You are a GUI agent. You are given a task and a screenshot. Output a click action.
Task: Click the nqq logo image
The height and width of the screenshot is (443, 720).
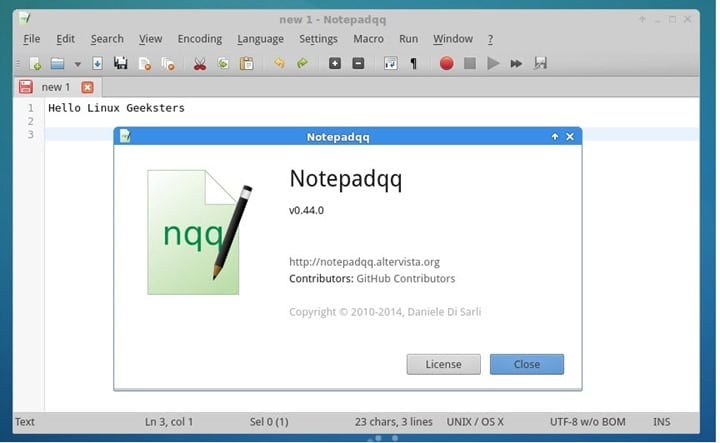click(x=200, y=232)
